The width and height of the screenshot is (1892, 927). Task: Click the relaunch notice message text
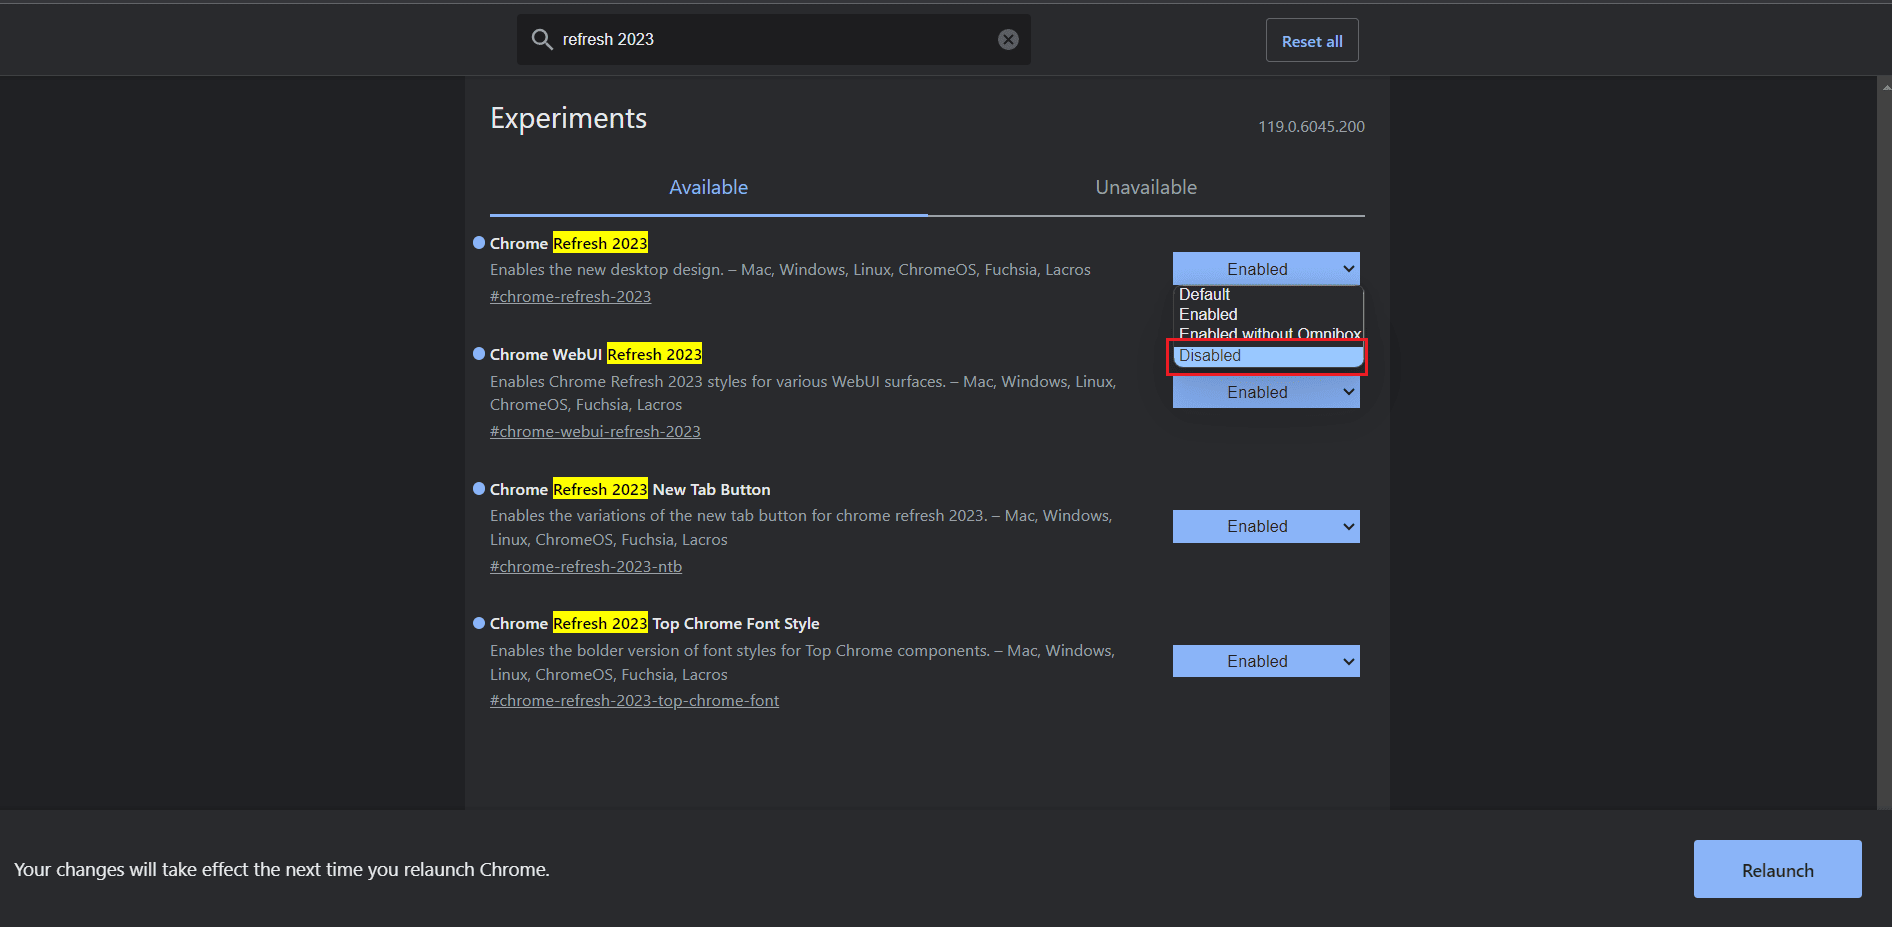coord(282,870)
